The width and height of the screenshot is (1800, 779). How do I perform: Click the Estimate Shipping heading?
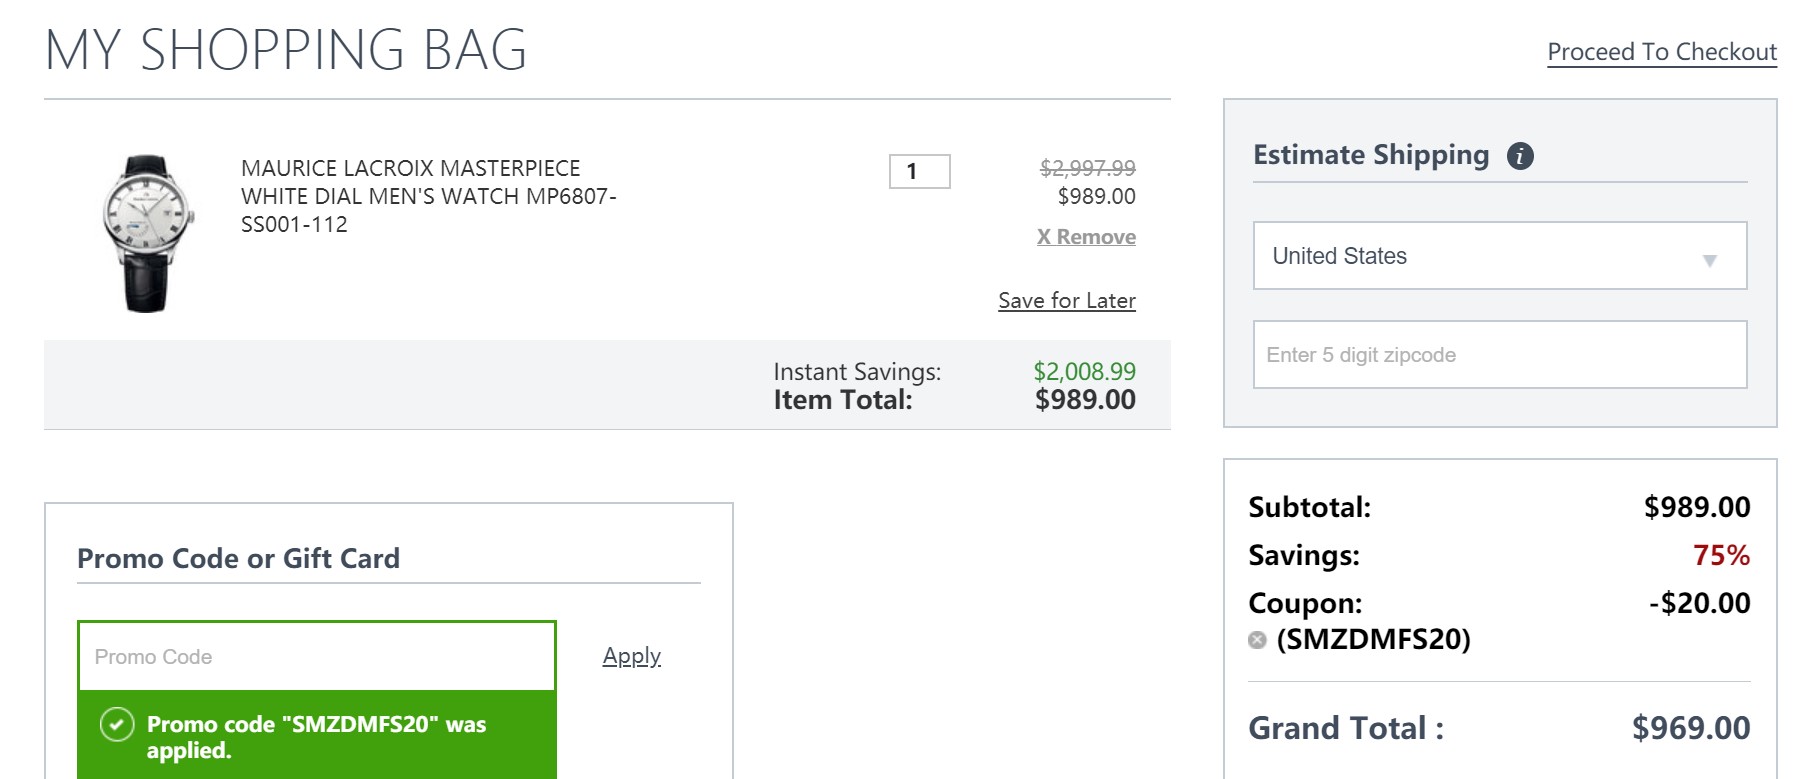pos(1370,155)
